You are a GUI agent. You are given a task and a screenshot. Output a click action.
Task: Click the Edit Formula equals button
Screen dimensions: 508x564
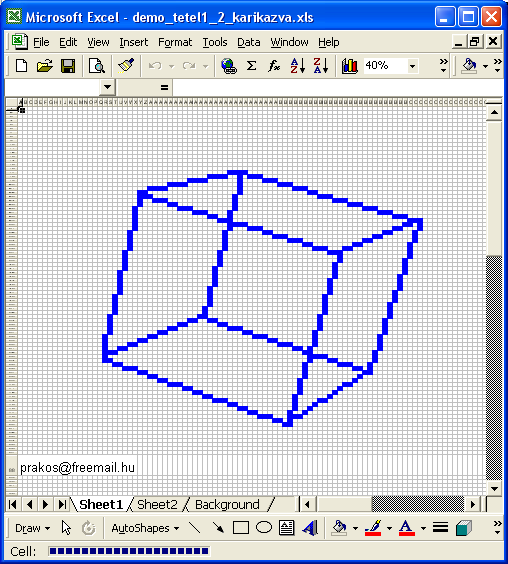pos(164,87)
